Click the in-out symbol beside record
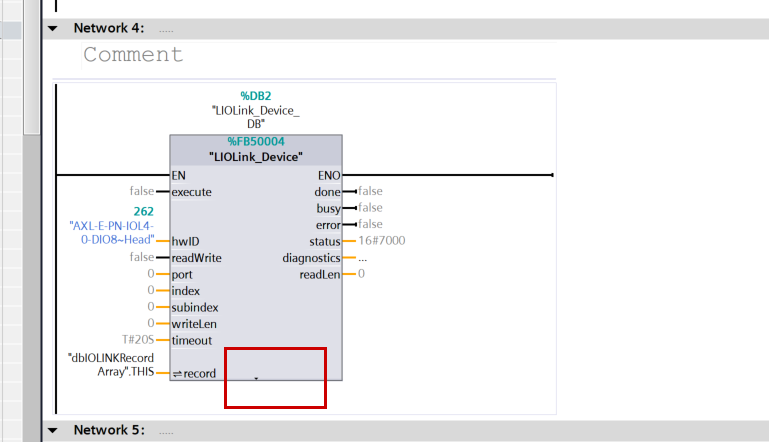Image resolution: width=769 pixels, height=442 pixels. pos(177,374)
